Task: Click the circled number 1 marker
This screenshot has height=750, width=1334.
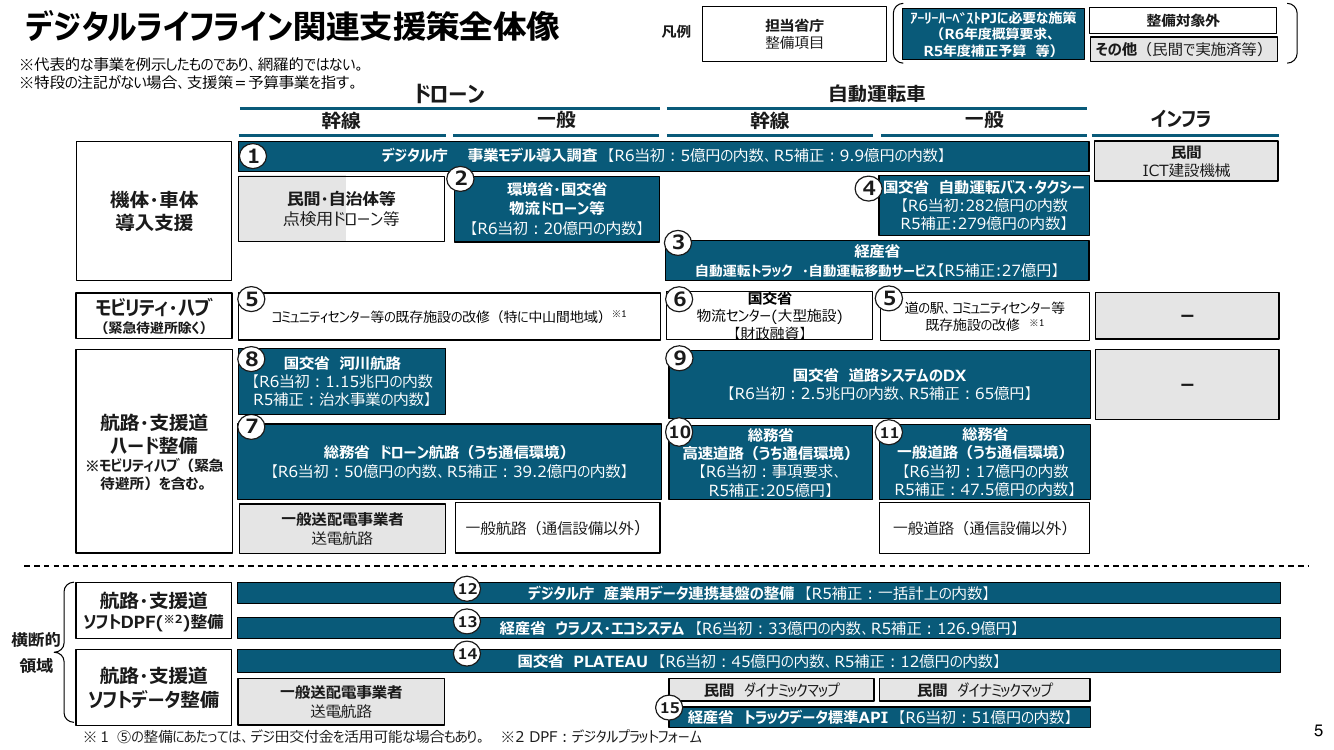Action: click(x=254, y=156)
